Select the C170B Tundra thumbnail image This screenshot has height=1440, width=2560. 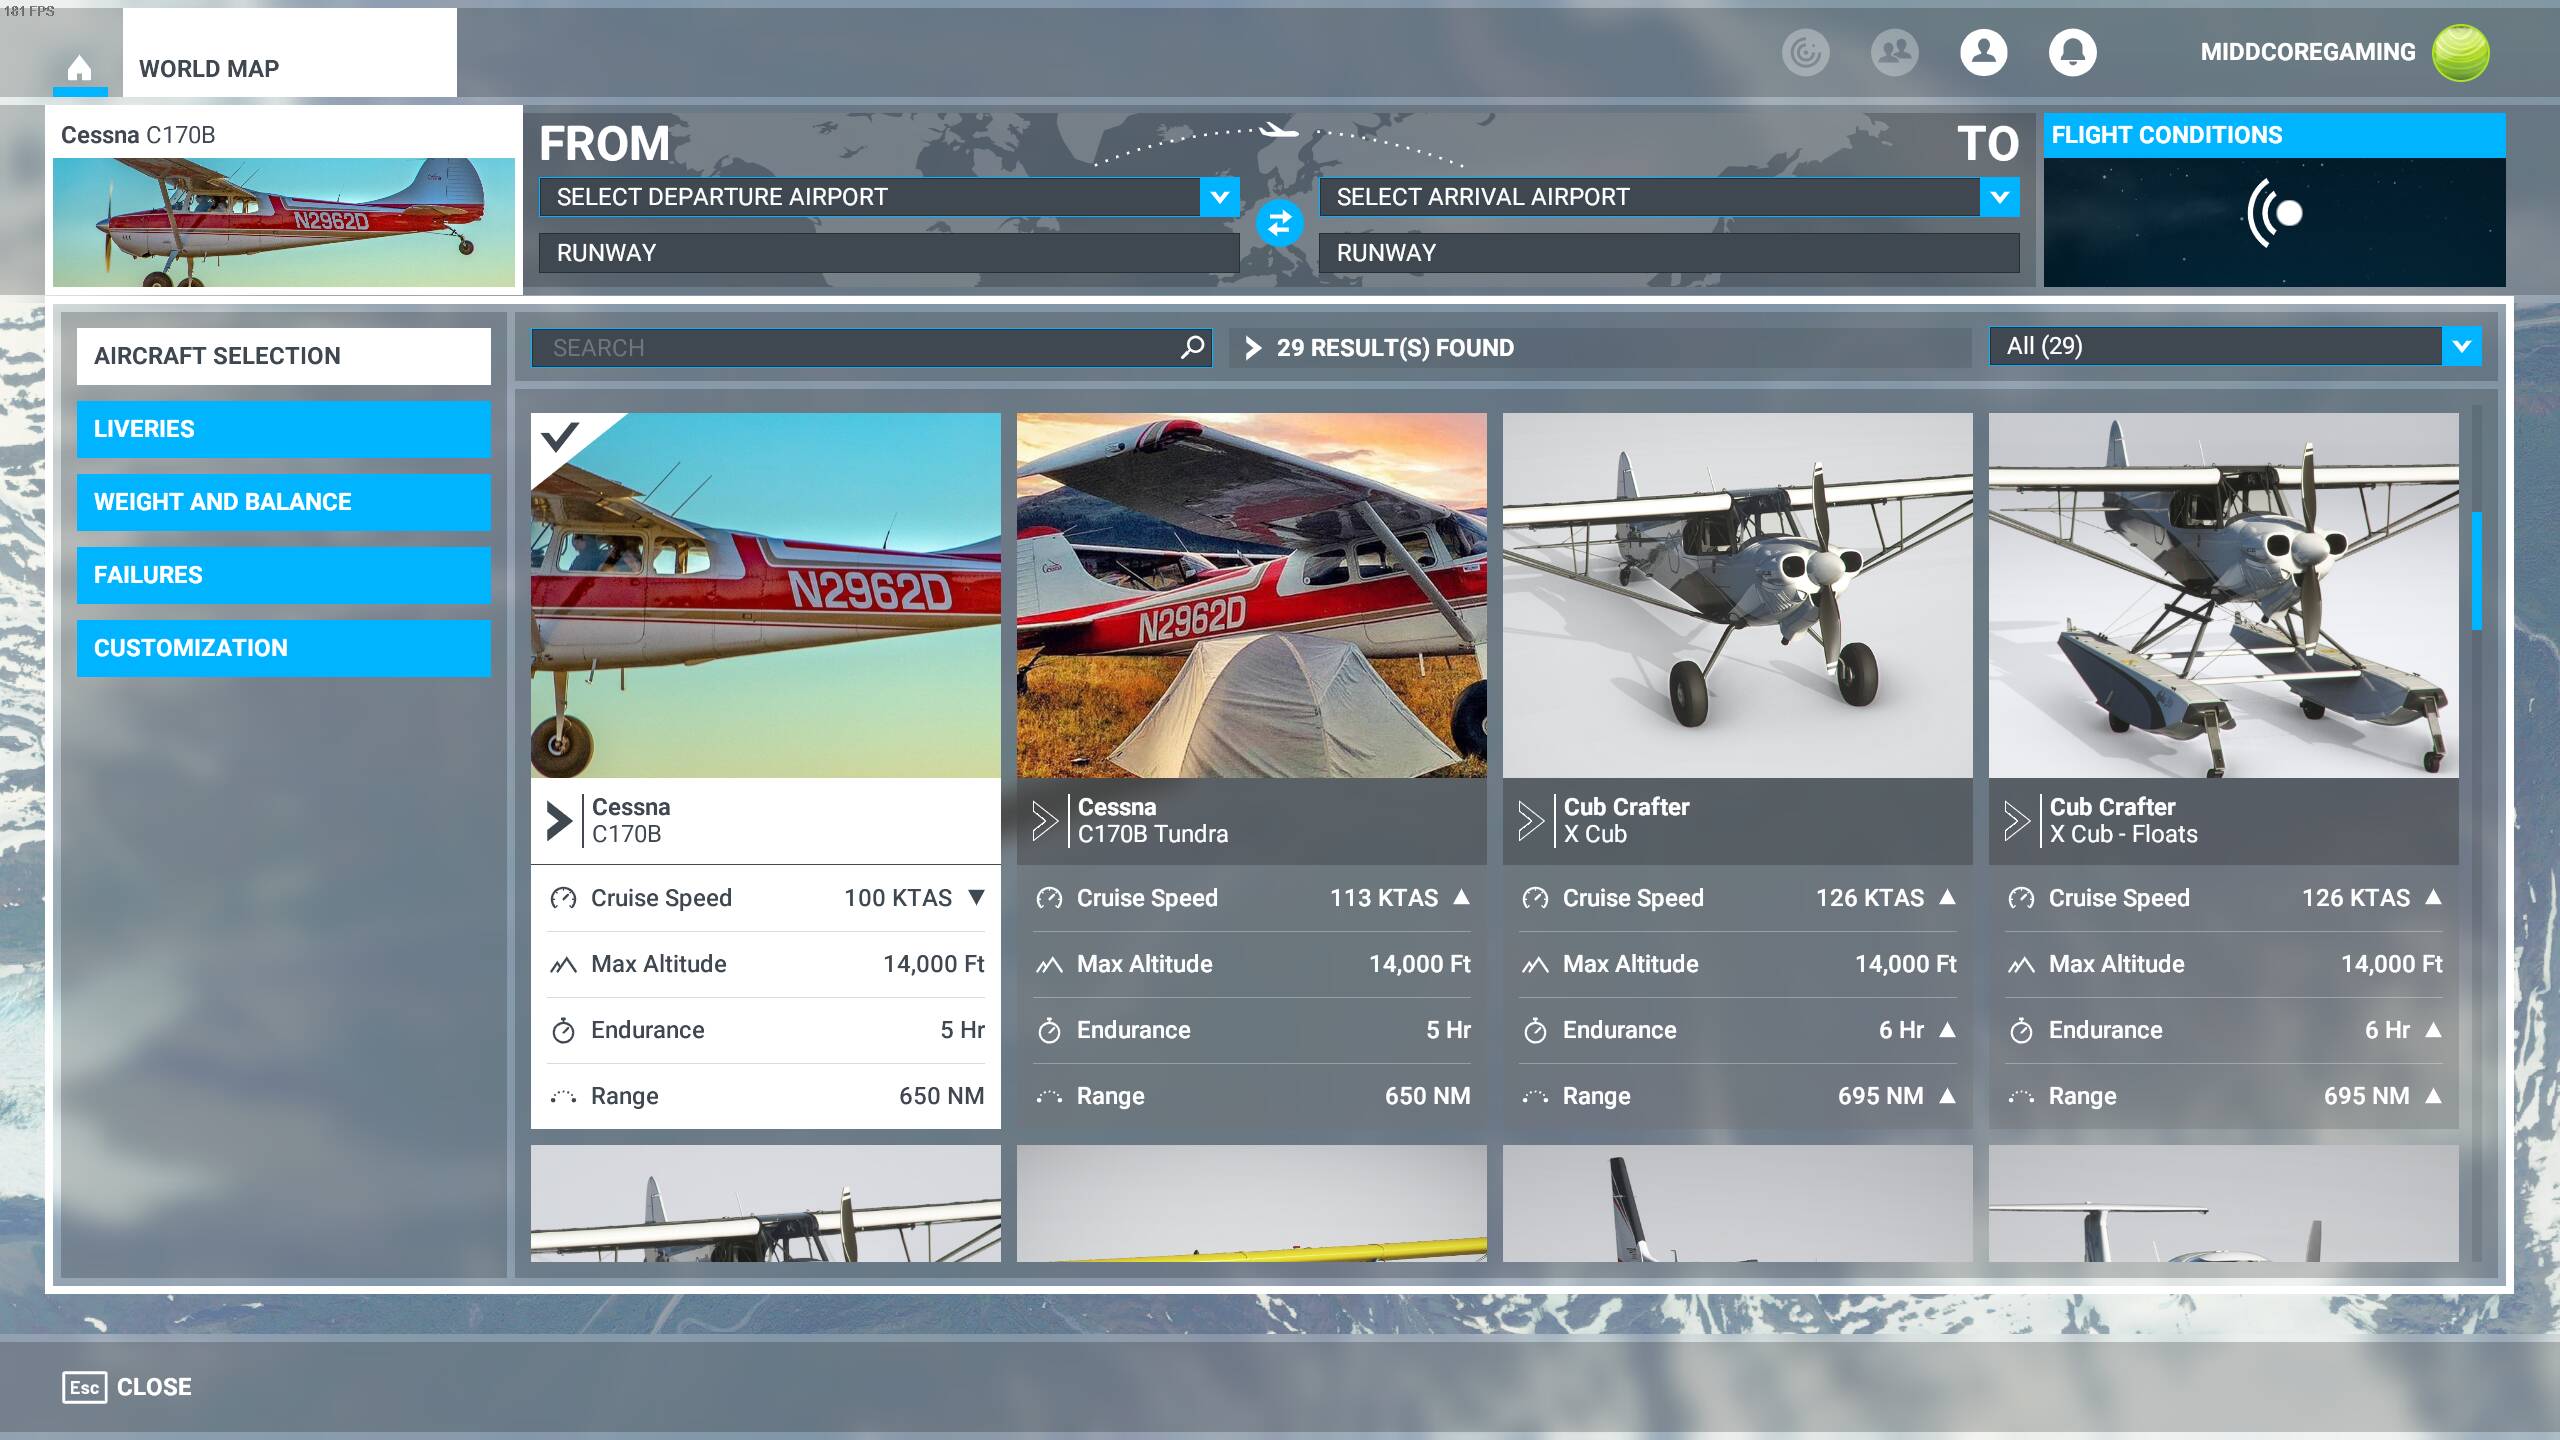[1252, 595]
